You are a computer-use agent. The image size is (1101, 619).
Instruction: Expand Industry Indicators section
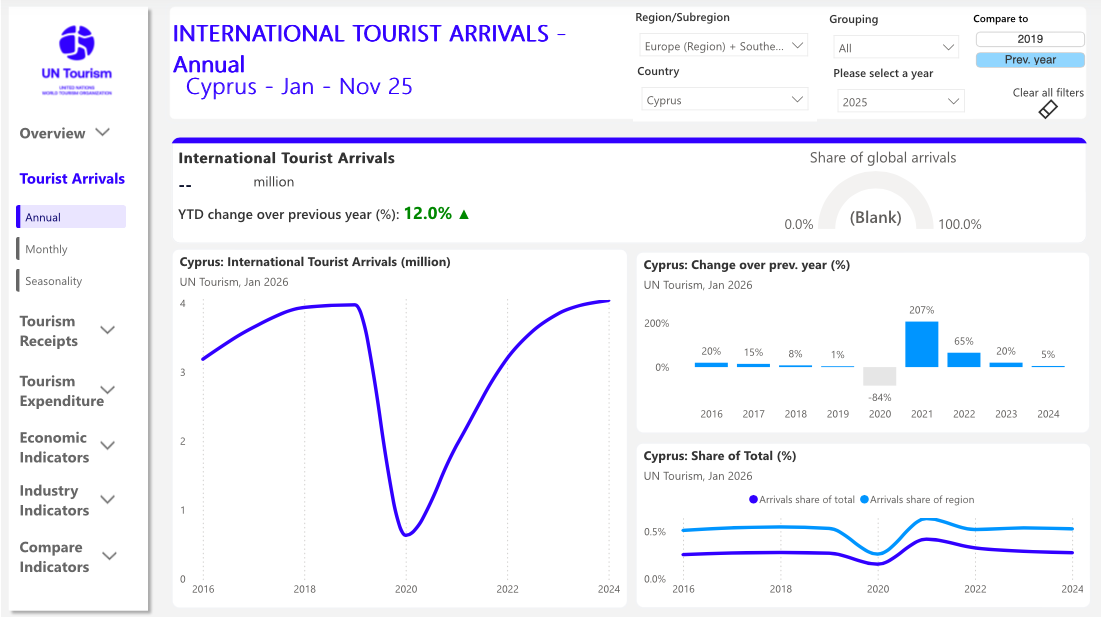click(x=108, y=500)
